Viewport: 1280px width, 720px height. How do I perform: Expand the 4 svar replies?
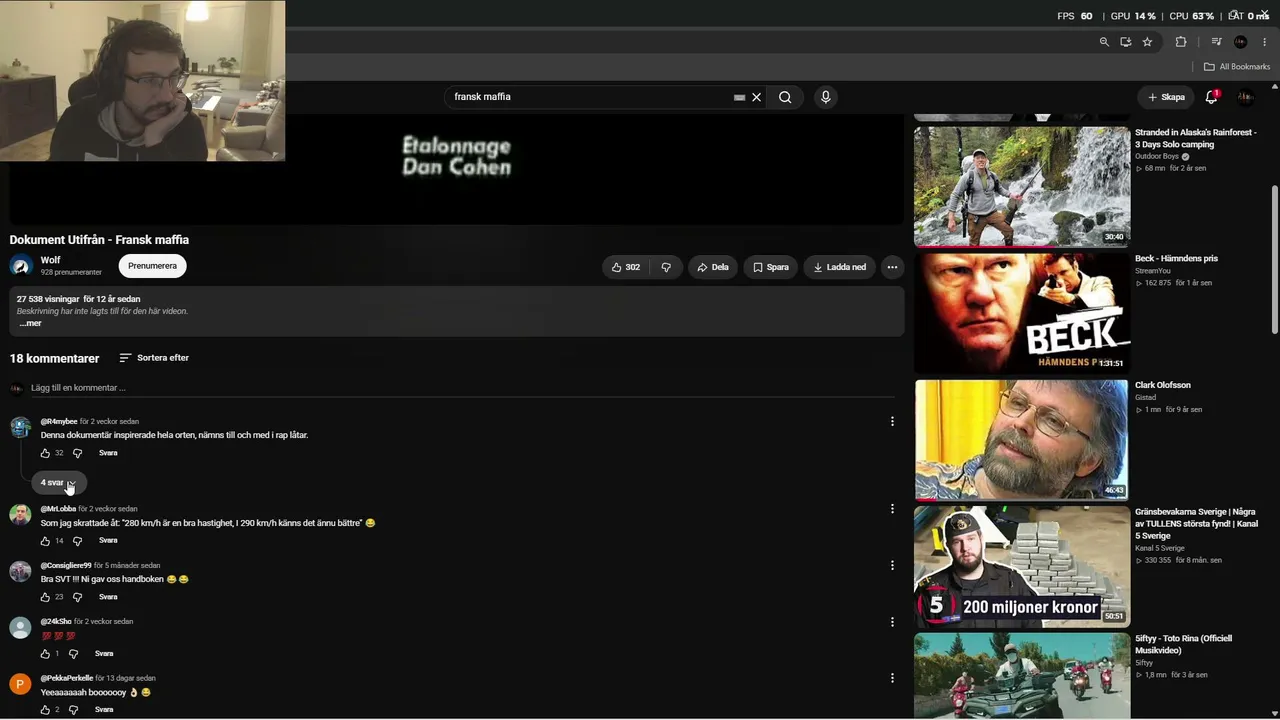[x=58, y=483]
